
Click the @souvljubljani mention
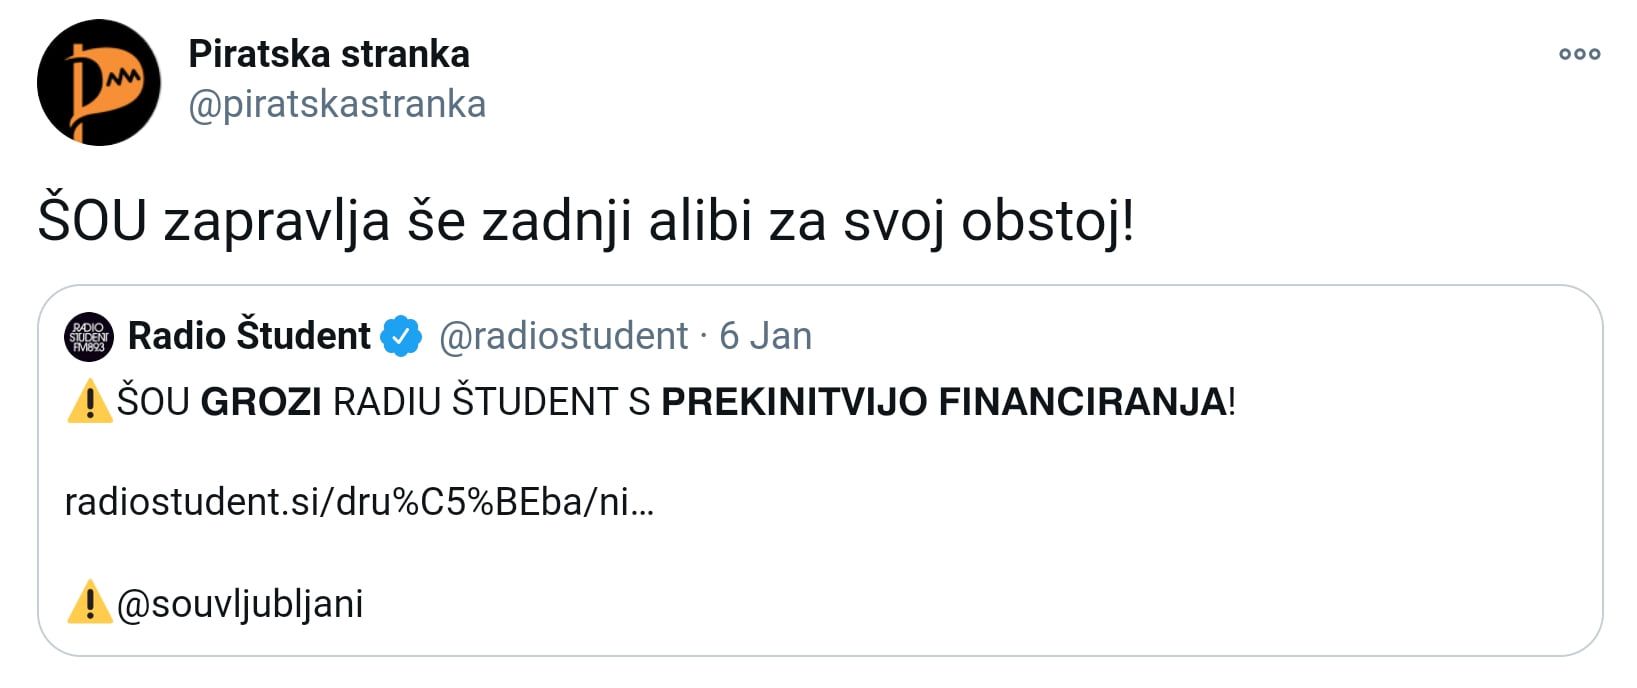click(240, 601)
